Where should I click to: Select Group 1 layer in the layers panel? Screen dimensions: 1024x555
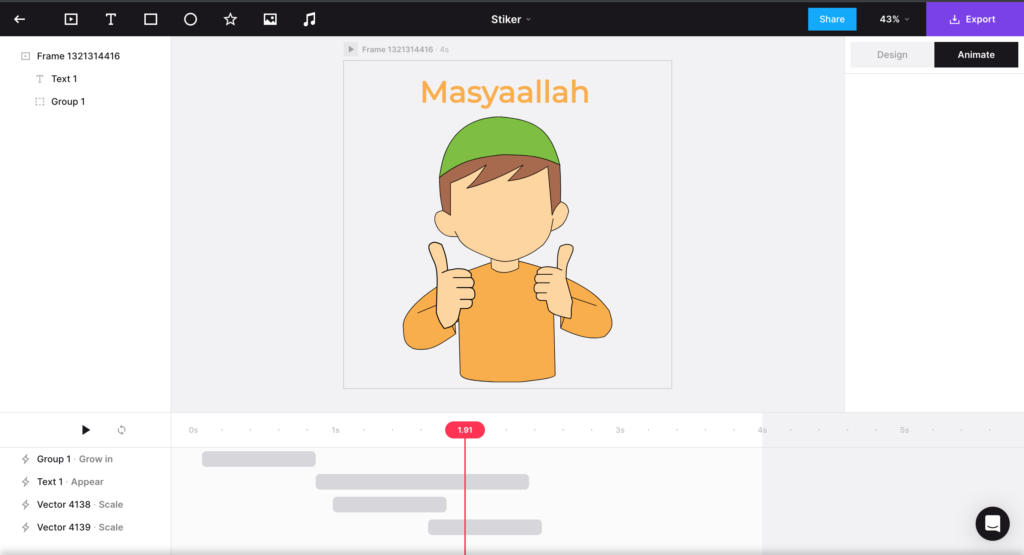click(68, 102)
